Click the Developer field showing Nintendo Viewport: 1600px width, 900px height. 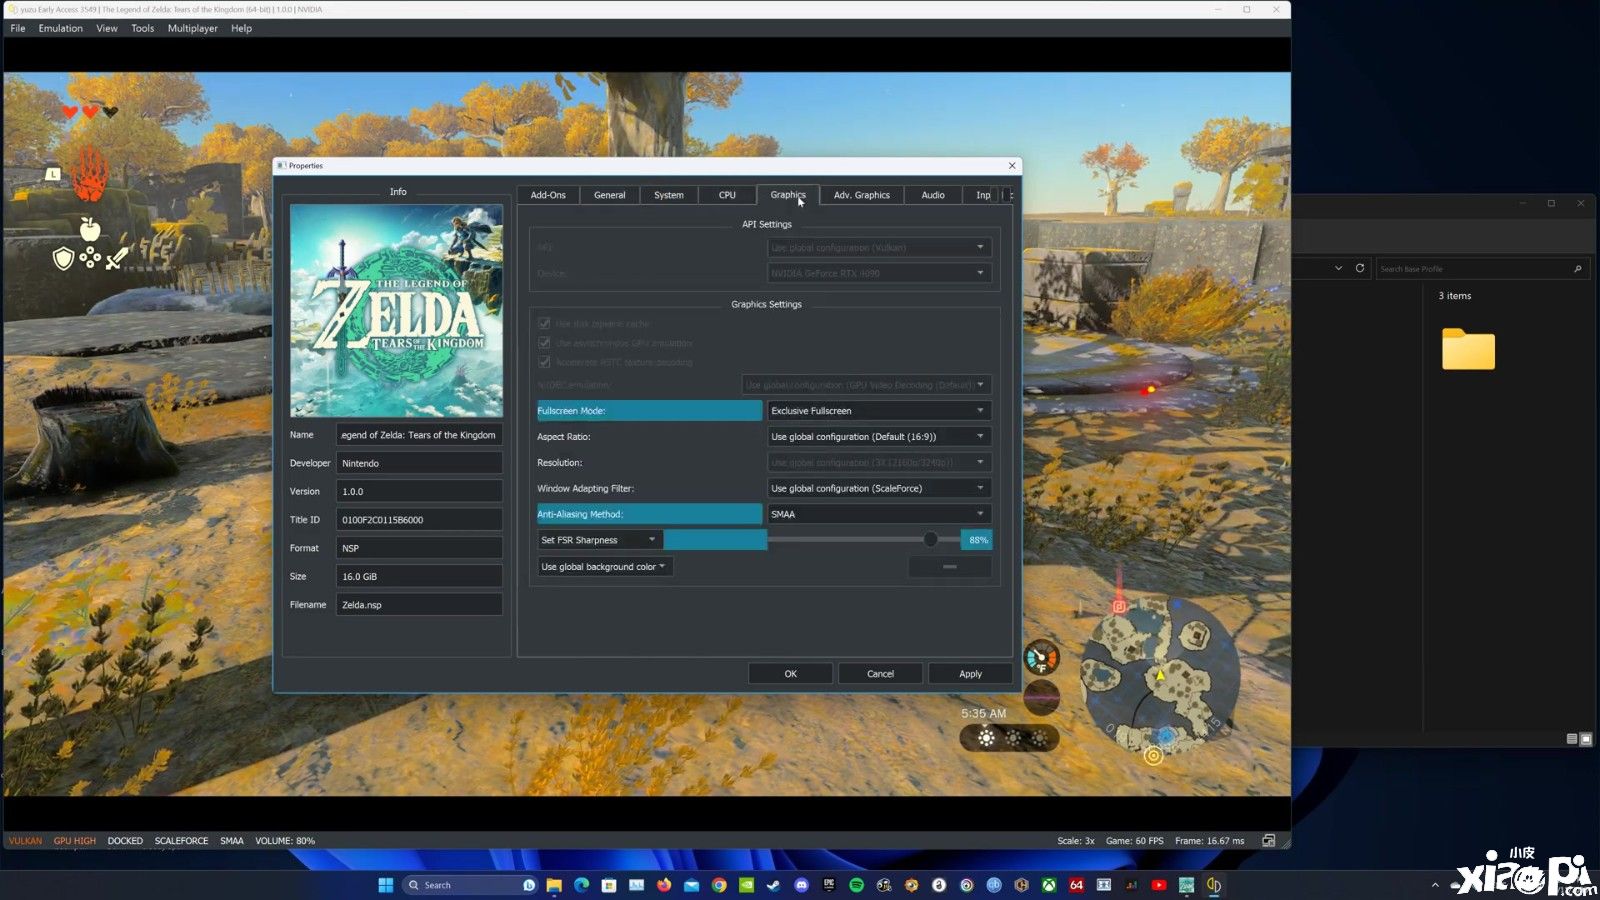(419, 463)
